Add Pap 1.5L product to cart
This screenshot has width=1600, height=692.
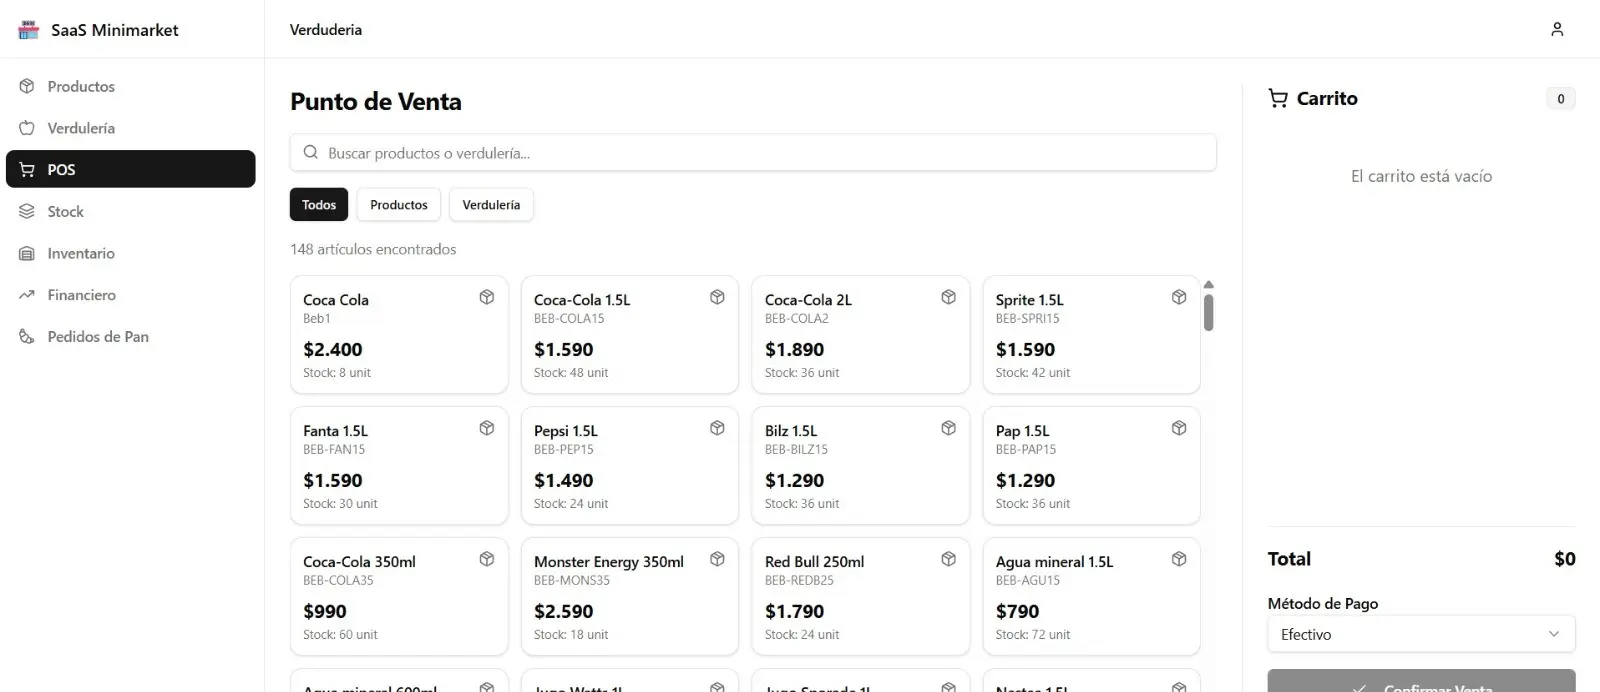[1091, 466]
